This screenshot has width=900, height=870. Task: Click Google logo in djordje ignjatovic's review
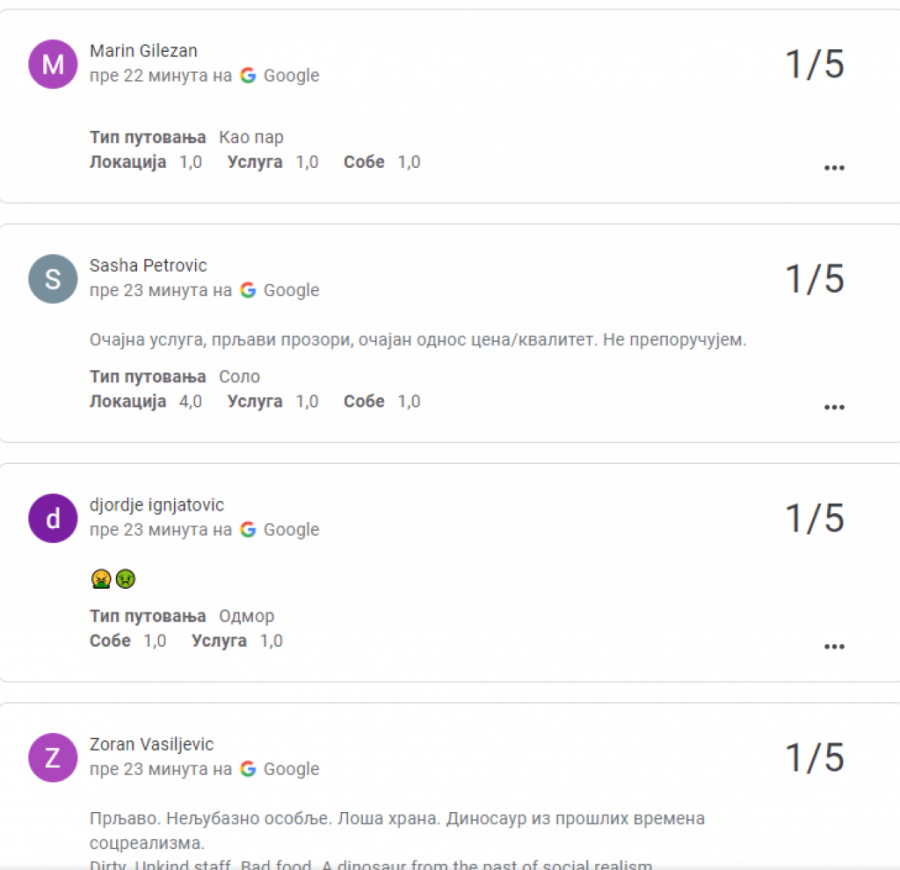tap(248, 530)
